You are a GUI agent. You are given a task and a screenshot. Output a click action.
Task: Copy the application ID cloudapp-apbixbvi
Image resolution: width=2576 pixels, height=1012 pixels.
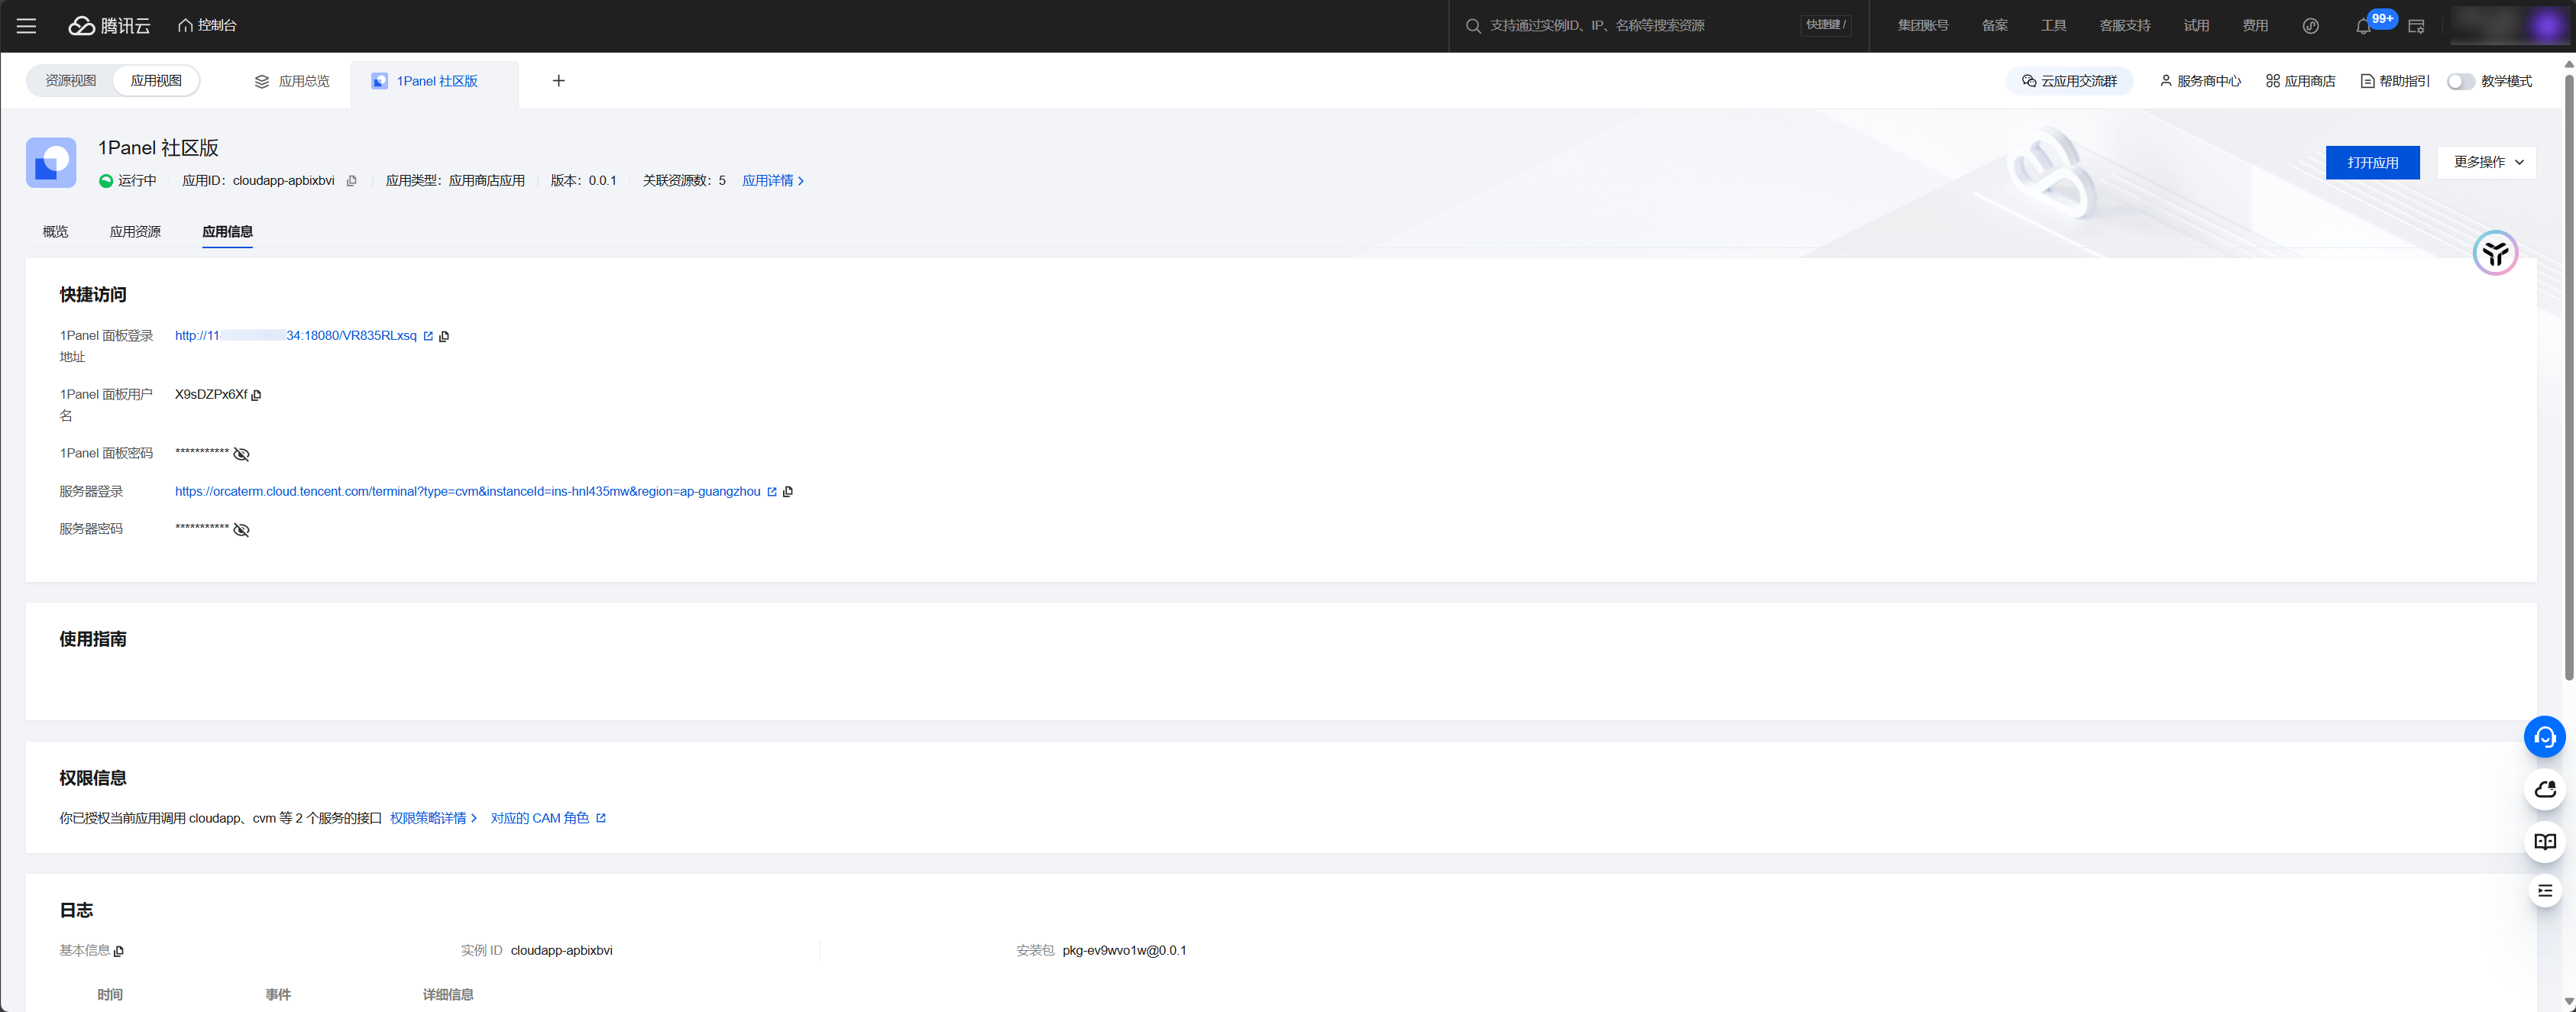(x=351, y=181)
